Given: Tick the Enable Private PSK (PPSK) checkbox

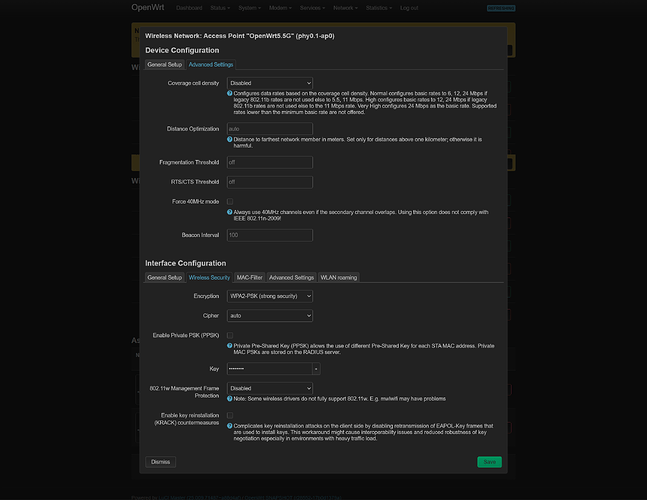Looking at the screenshot, I should 231,334.
